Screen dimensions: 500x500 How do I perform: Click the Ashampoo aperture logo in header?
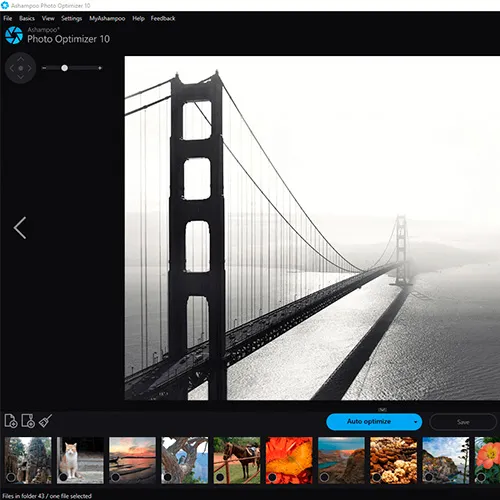(x=14, y=35)
